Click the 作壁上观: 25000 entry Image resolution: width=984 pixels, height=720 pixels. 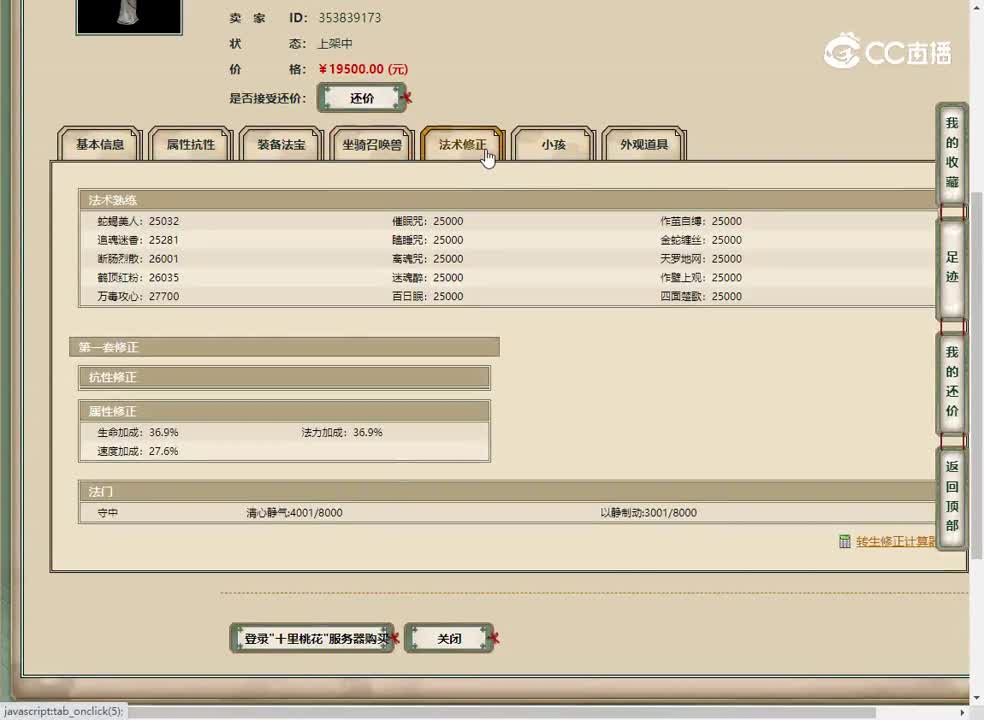(x=701, y=277)
